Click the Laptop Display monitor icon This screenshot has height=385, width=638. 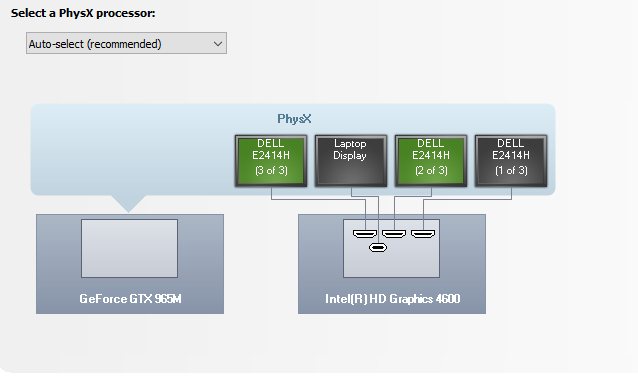(351, 161)
